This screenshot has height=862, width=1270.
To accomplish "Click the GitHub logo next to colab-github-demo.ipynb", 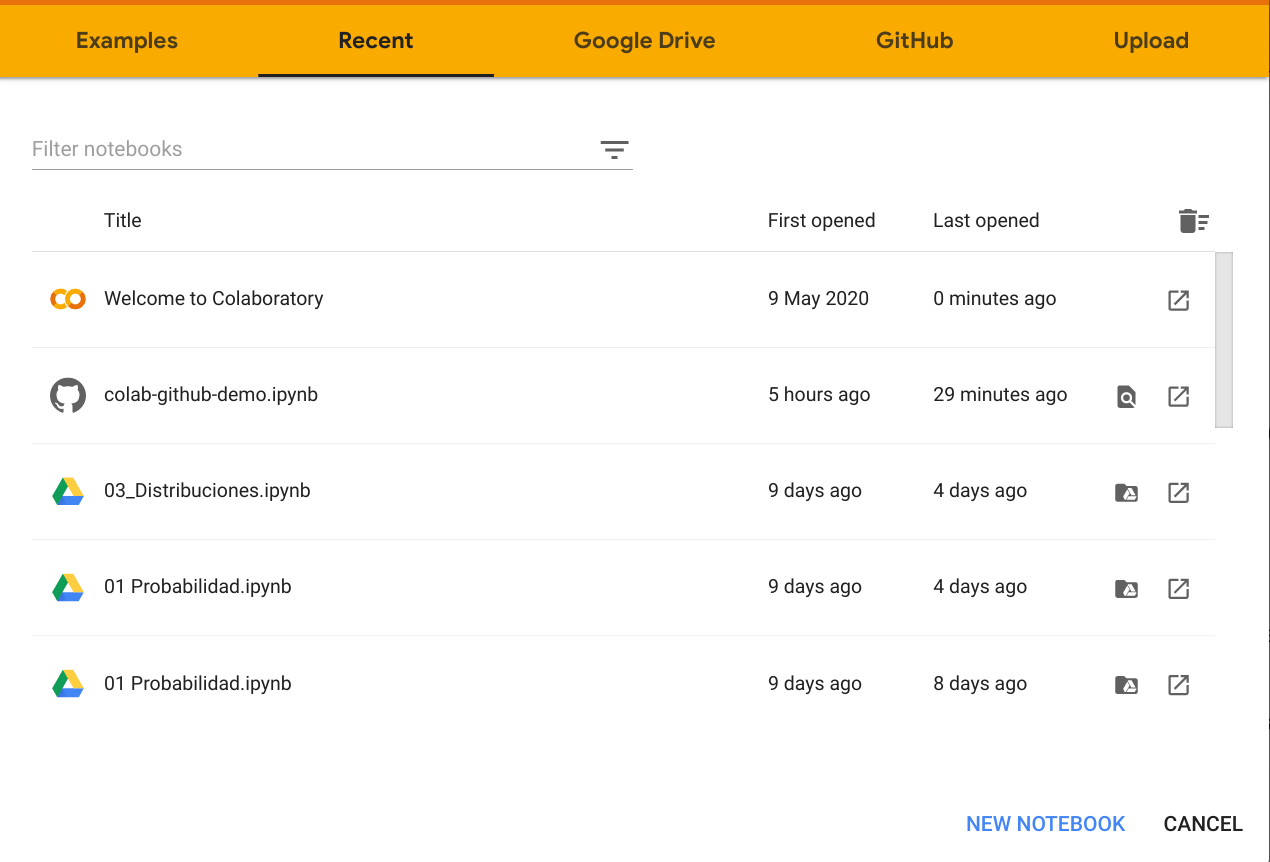I will (68, 395).
